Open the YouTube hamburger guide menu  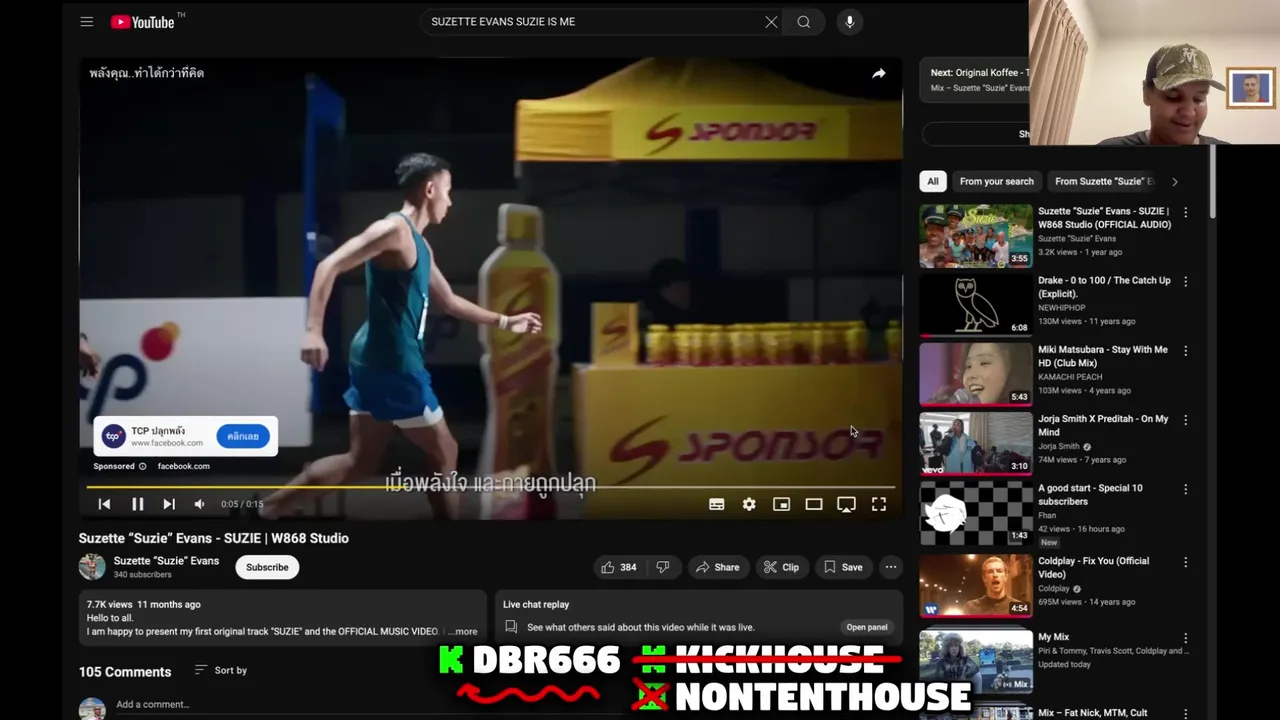[x=87, y=21]
